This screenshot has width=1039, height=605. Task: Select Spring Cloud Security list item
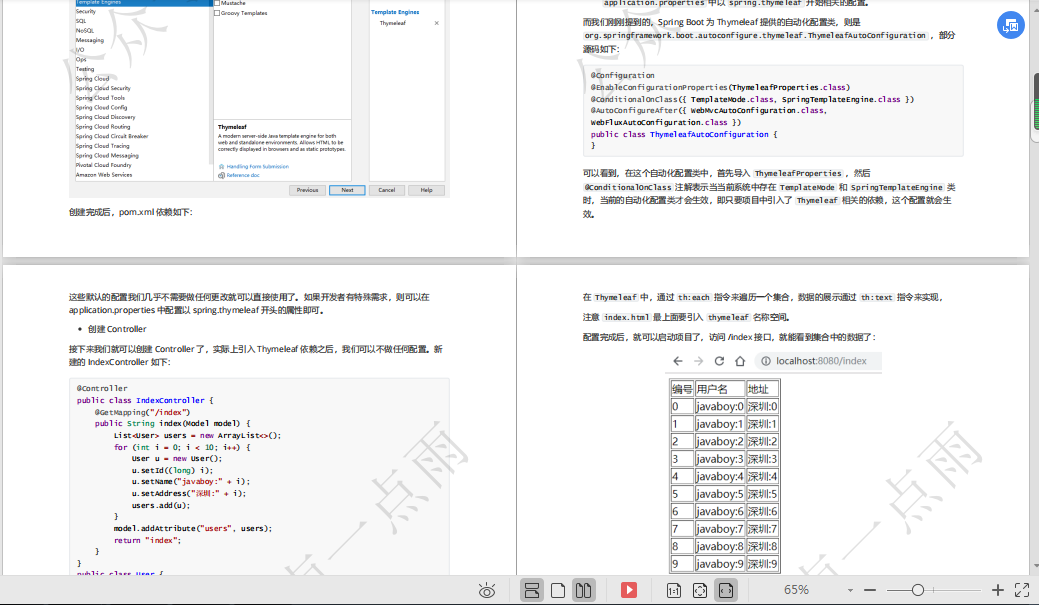point(103,88)
